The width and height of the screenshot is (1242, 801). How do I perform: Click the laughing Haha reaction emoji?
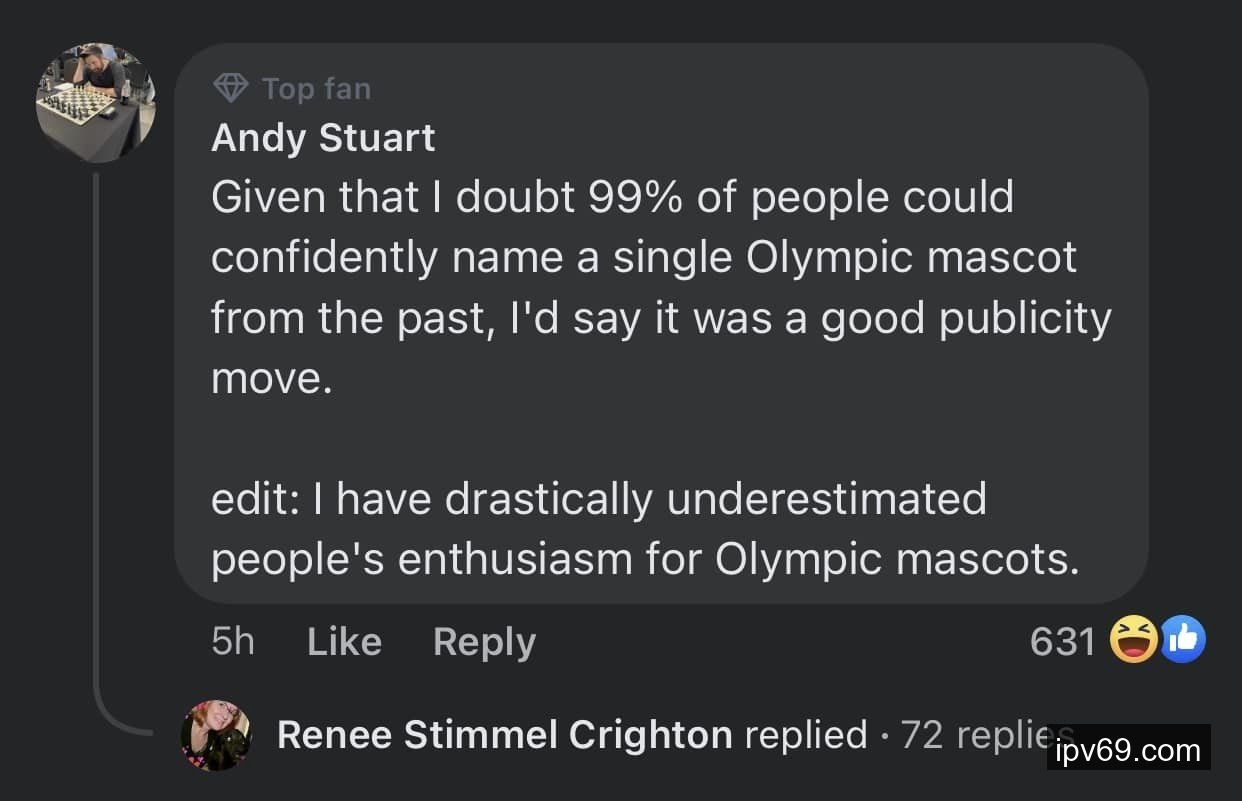pos(1134,640)
